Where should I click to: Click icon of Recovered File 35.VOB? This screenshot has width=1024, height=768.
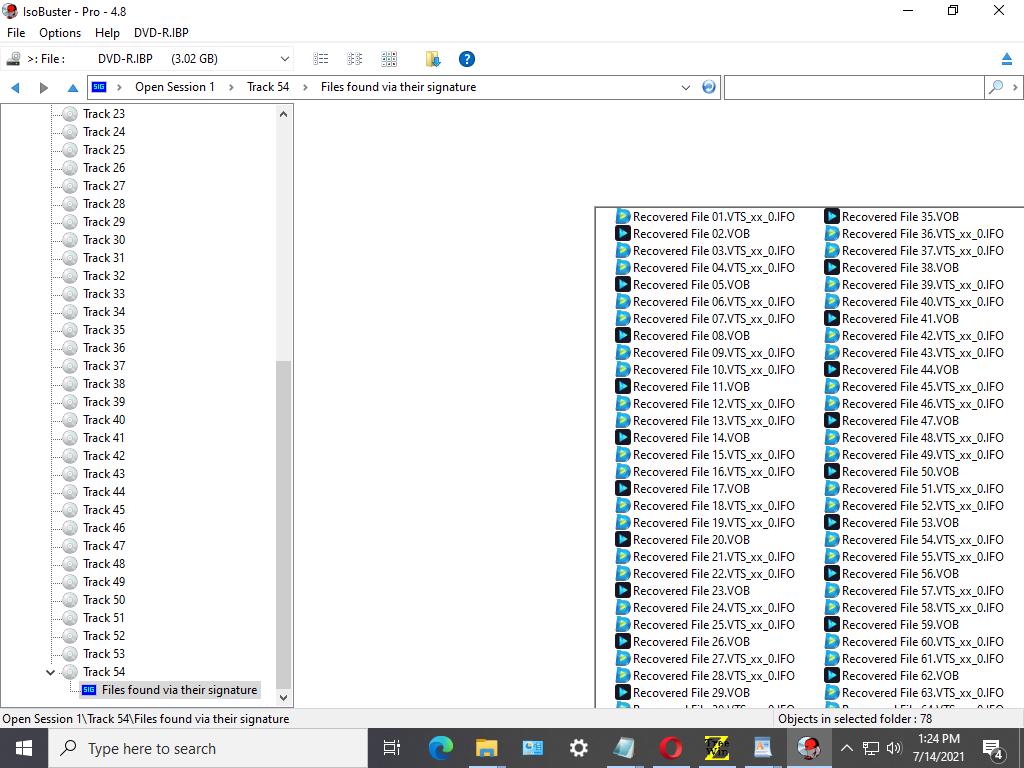coord(832,217)
